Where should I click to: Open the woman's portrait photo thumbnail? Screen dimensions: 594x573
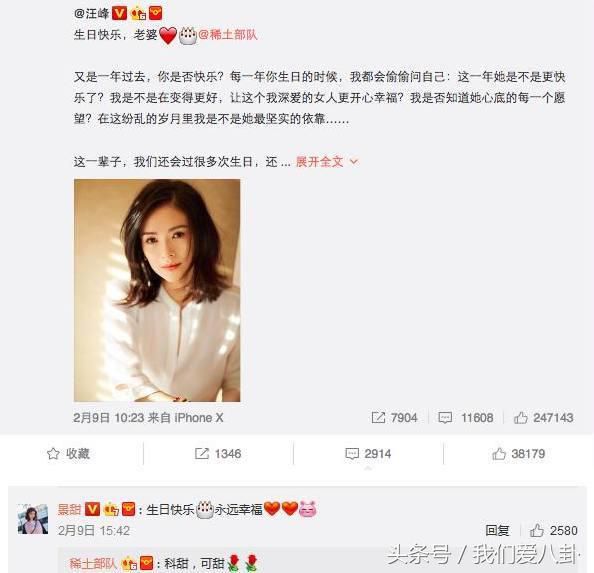point(157,290)
